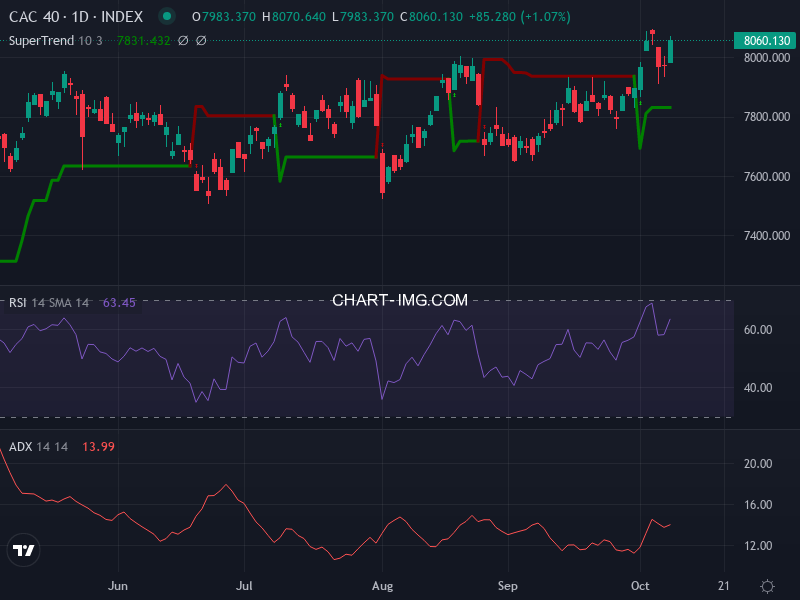Click the 8000.000 level on price axis
The image size is (800, 600).
(765, 58)
